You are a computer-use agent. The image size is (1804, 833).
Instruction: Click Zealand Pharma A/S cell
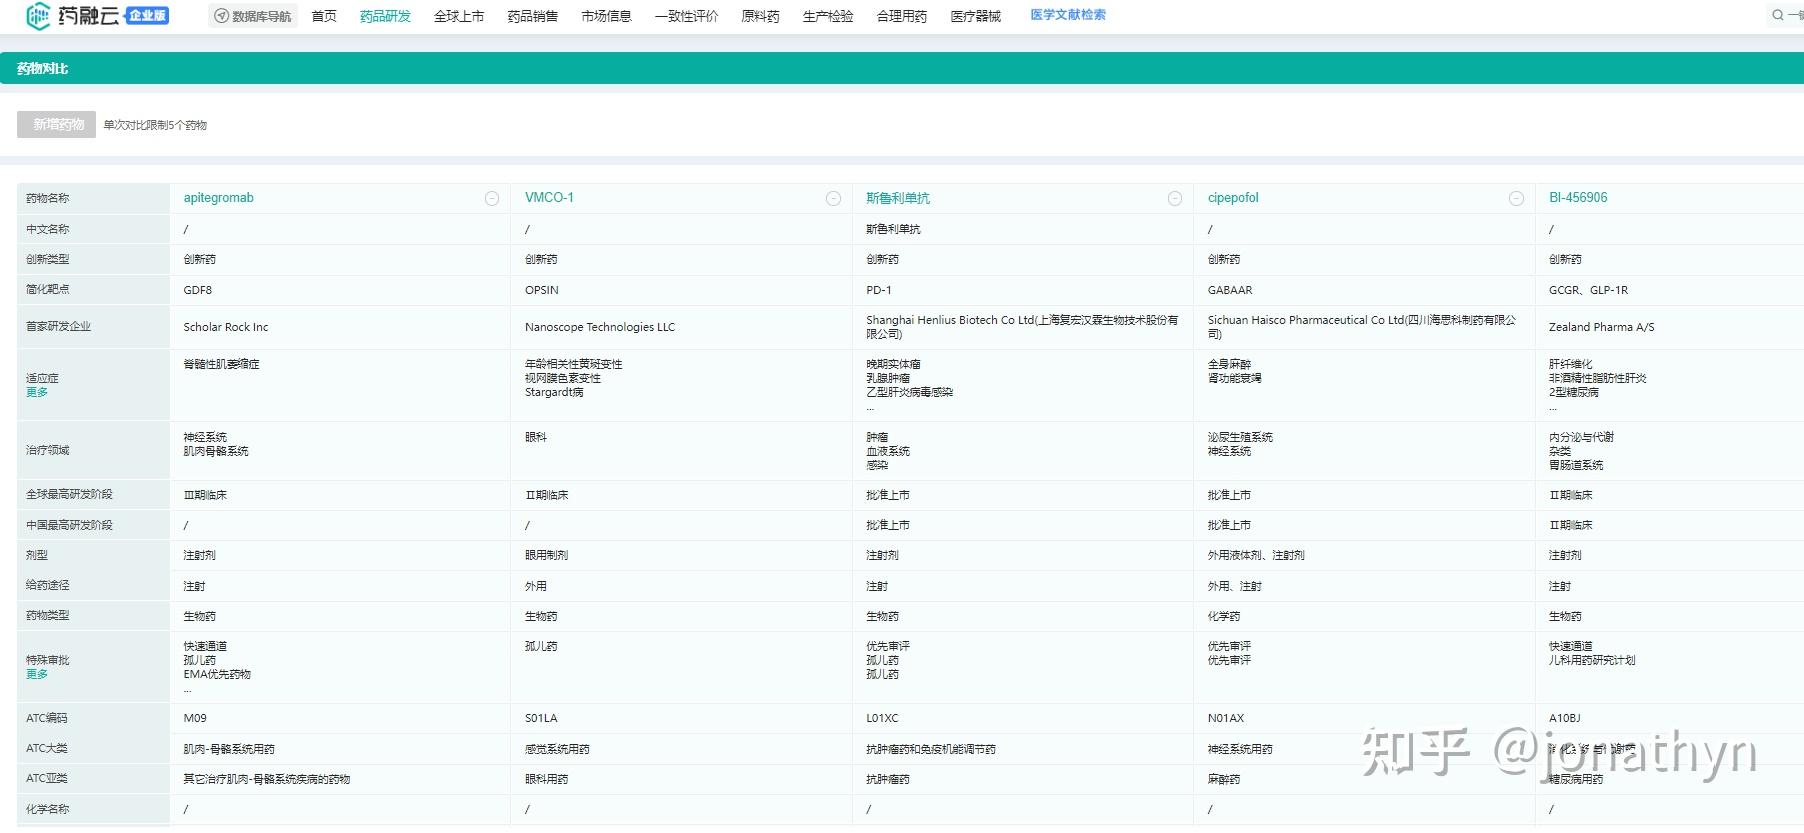click(1601, 327)
